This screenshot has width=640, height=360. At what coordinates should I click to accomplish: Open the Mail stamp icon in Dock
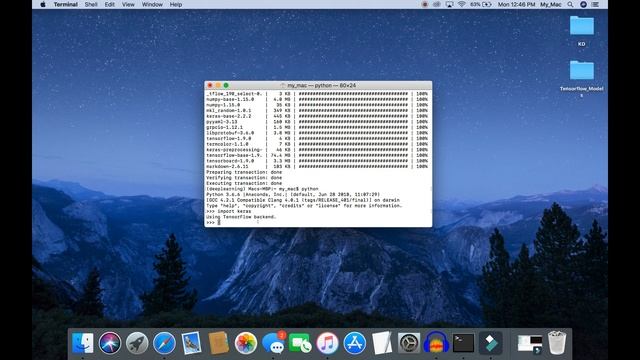191,342
